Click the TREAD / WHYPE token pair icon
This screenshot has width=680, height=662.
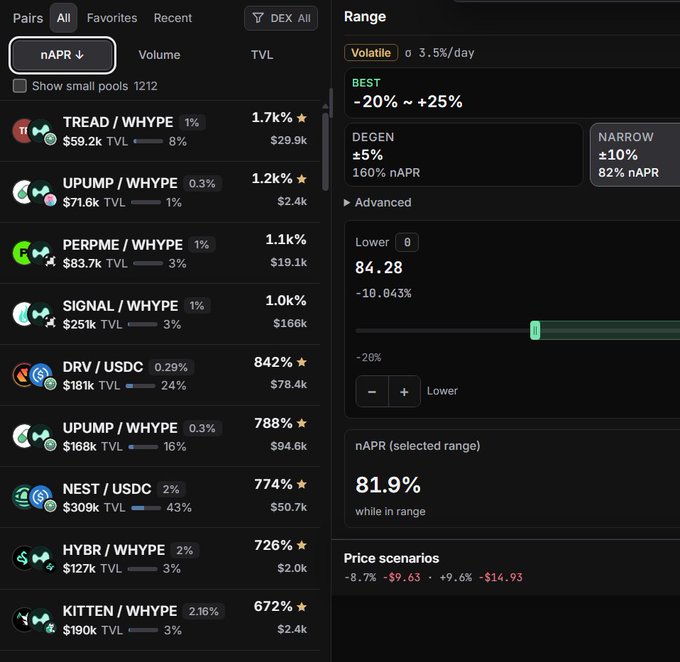click(34, 131)
